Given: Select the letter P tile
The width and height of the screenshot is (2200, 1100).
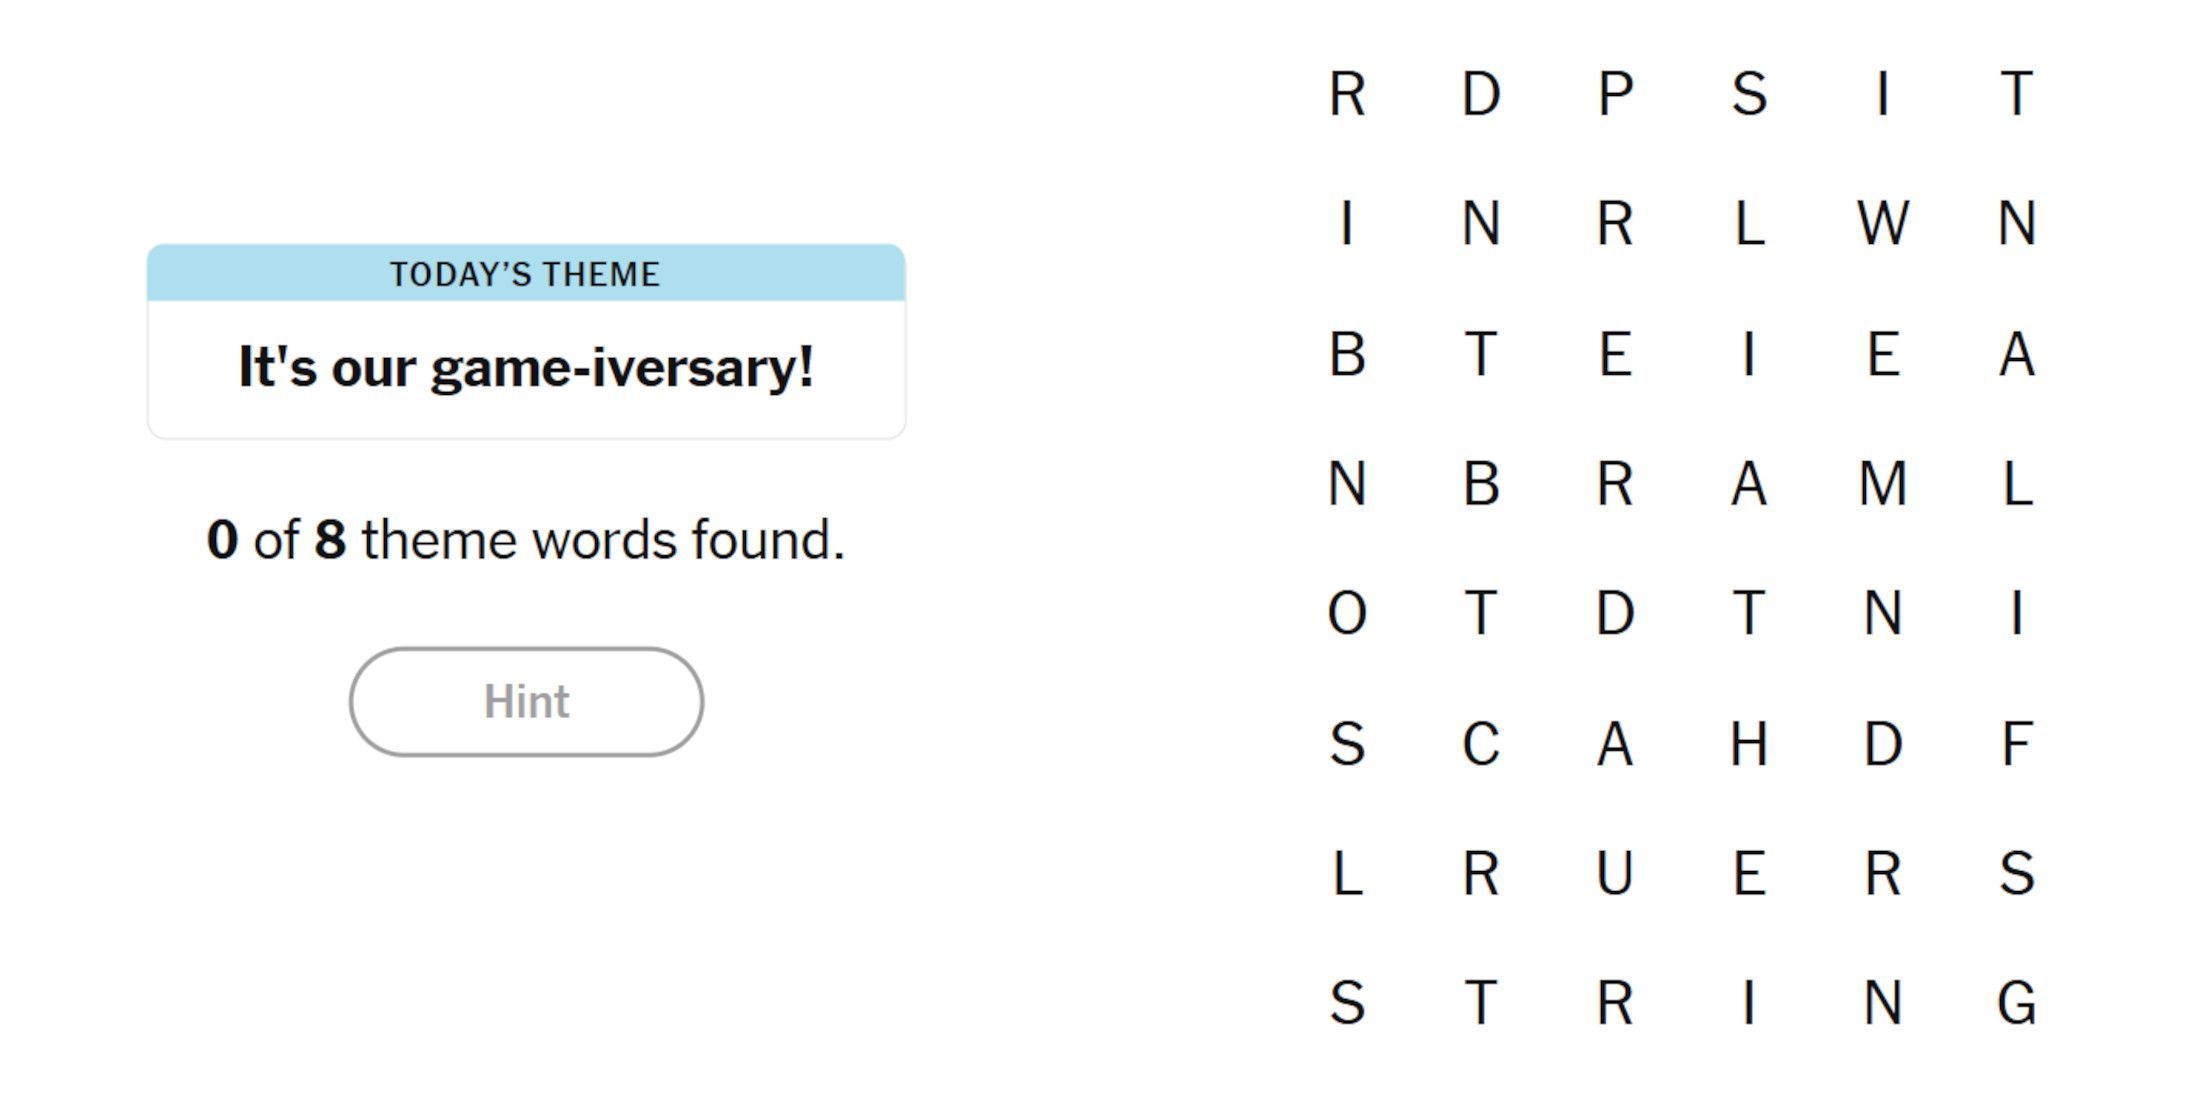Looking at the screenshot, I should (1615, 94).
